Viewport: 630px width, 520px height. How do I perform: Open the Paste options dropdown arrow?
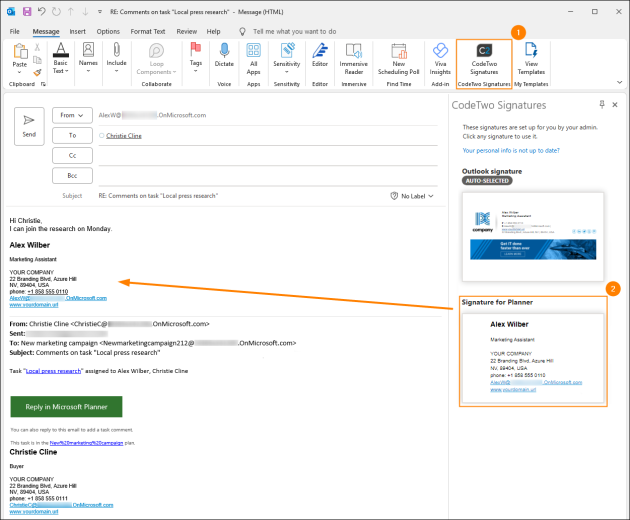(x=19, y=73)
